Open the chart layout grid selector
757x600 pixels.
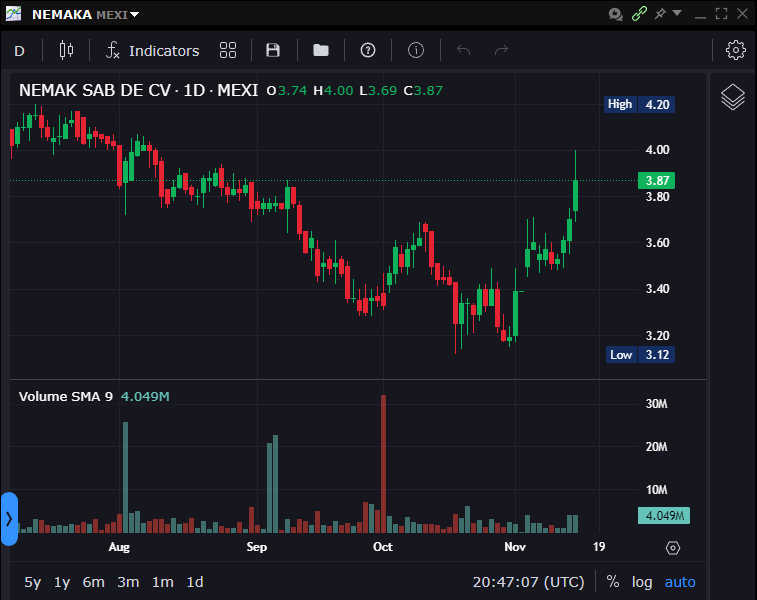click(228, 50)
